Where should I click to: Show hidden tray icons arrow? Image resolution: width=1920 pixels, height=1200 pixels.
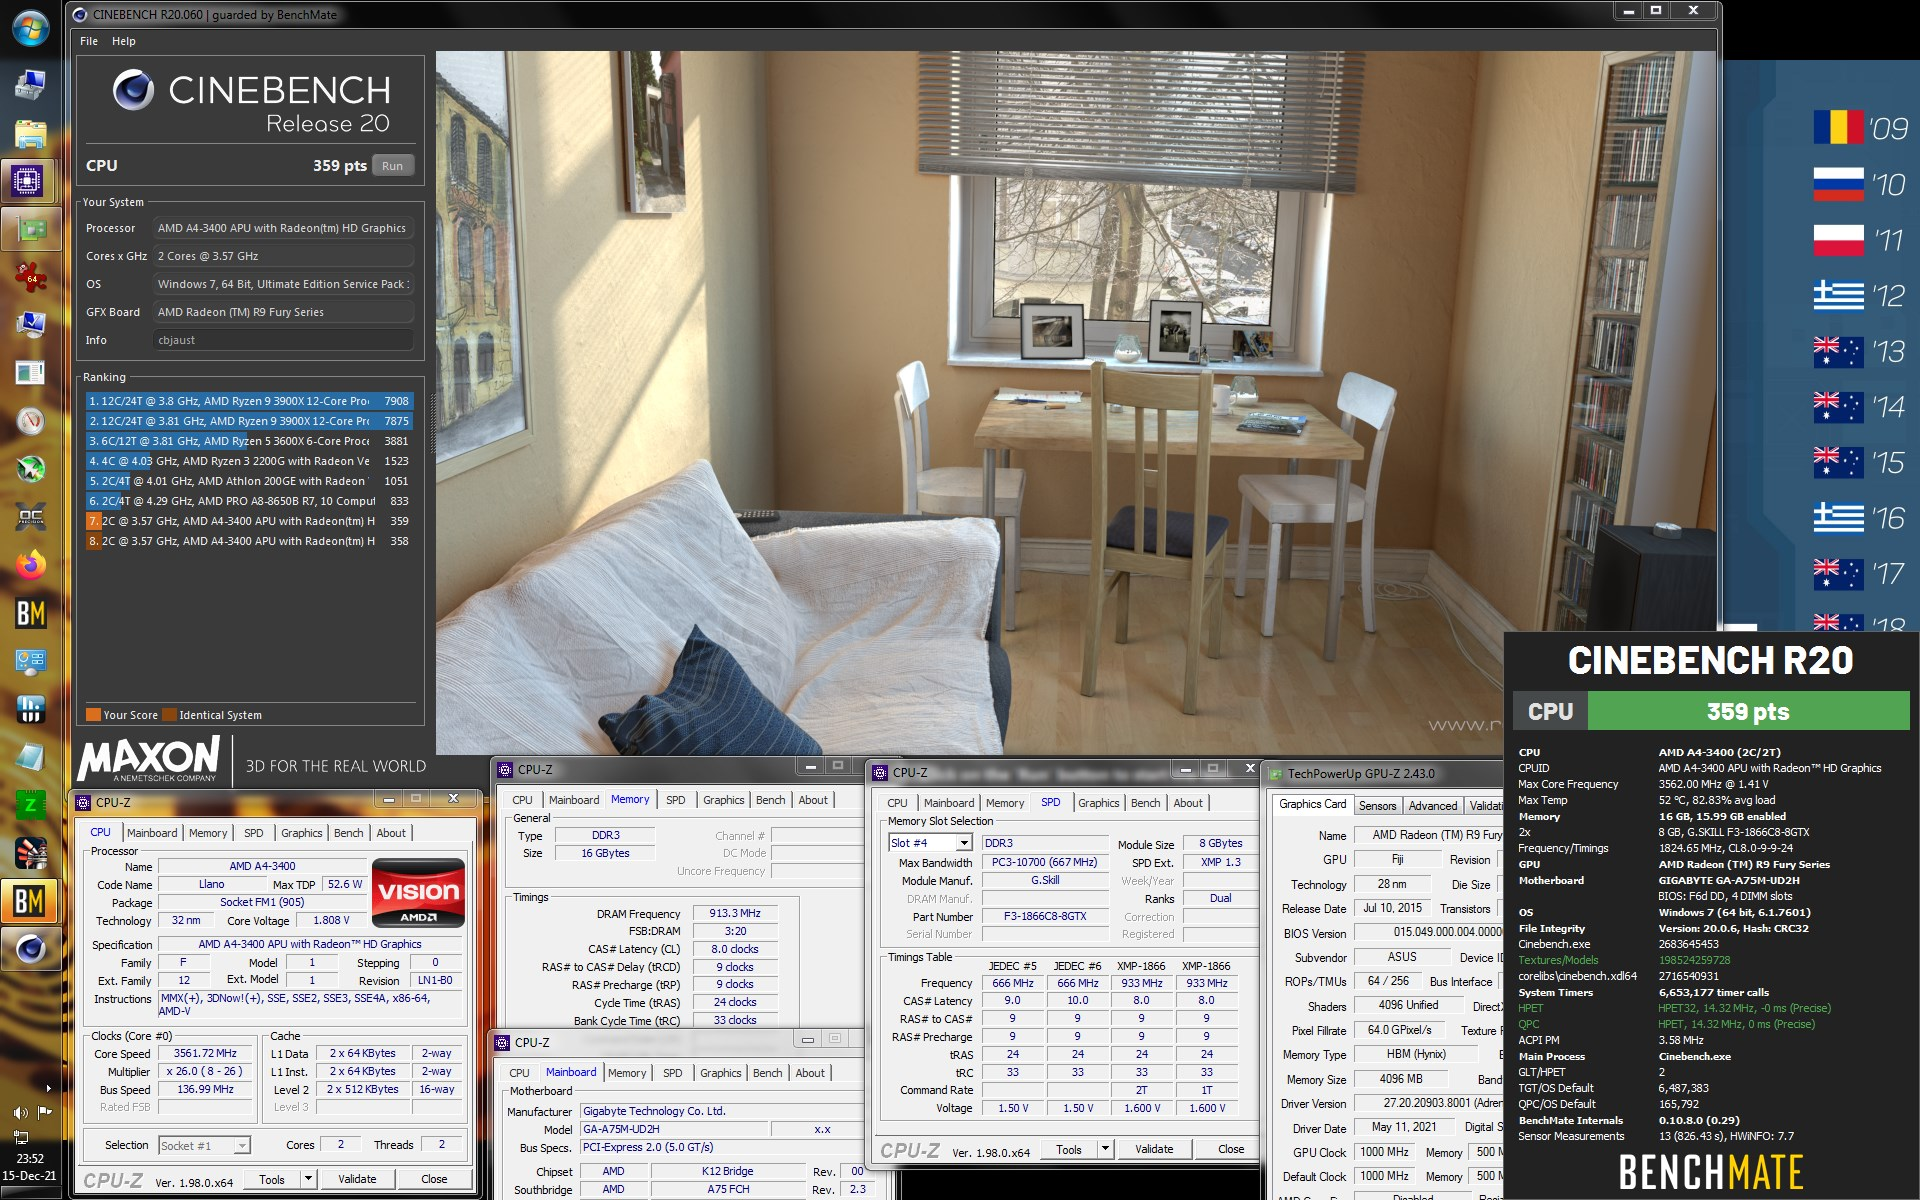click(x=48, y=1088)
